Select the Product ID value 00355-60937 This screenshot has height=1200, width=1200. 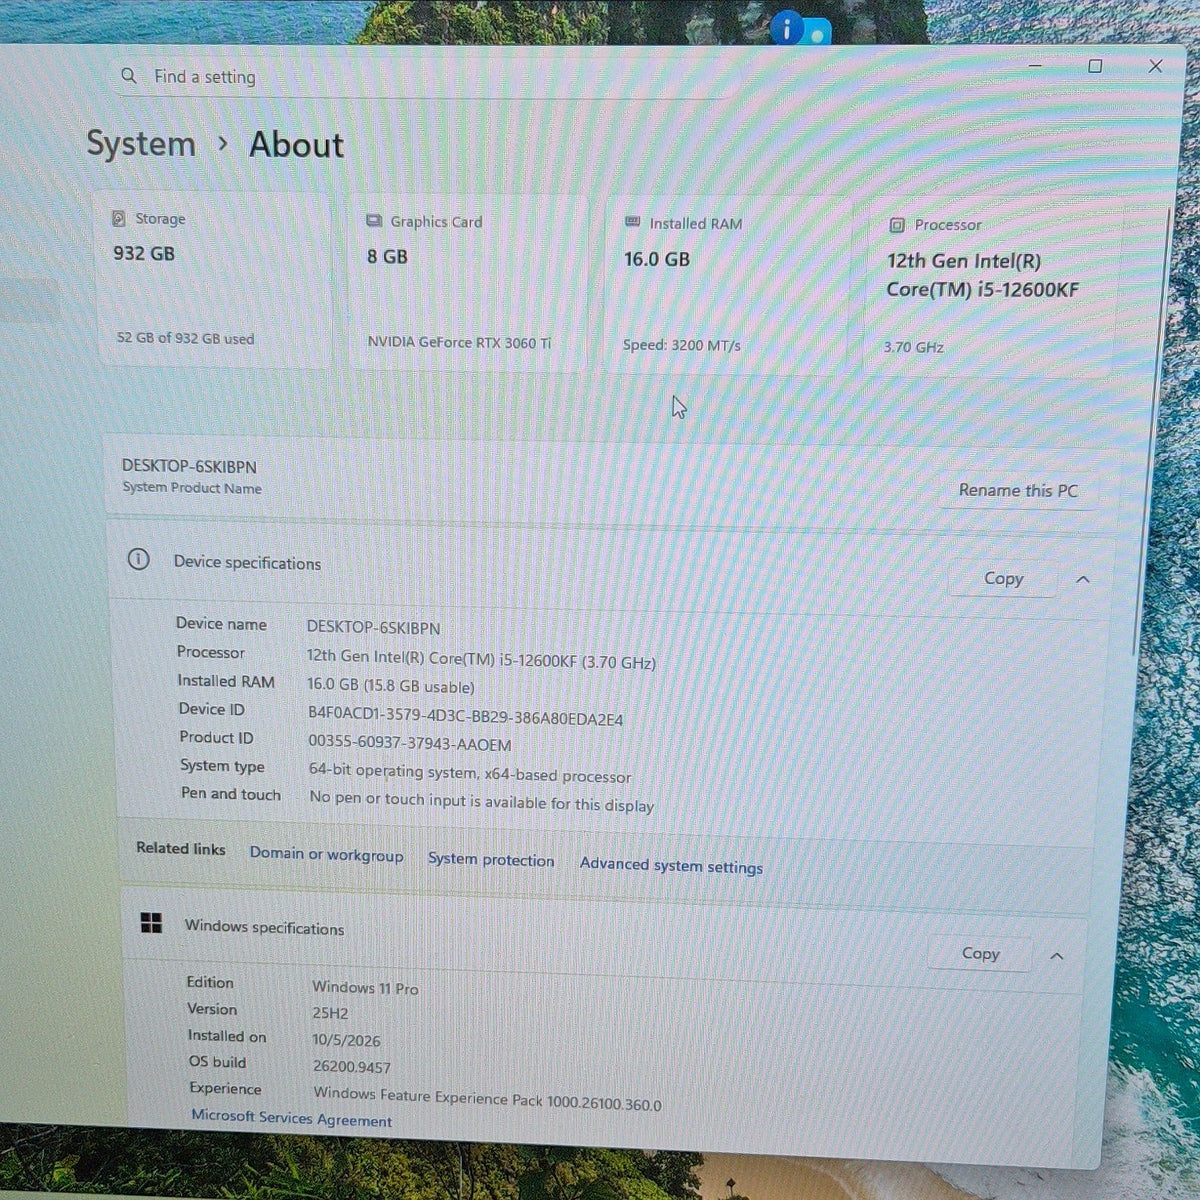pos(410,744)
